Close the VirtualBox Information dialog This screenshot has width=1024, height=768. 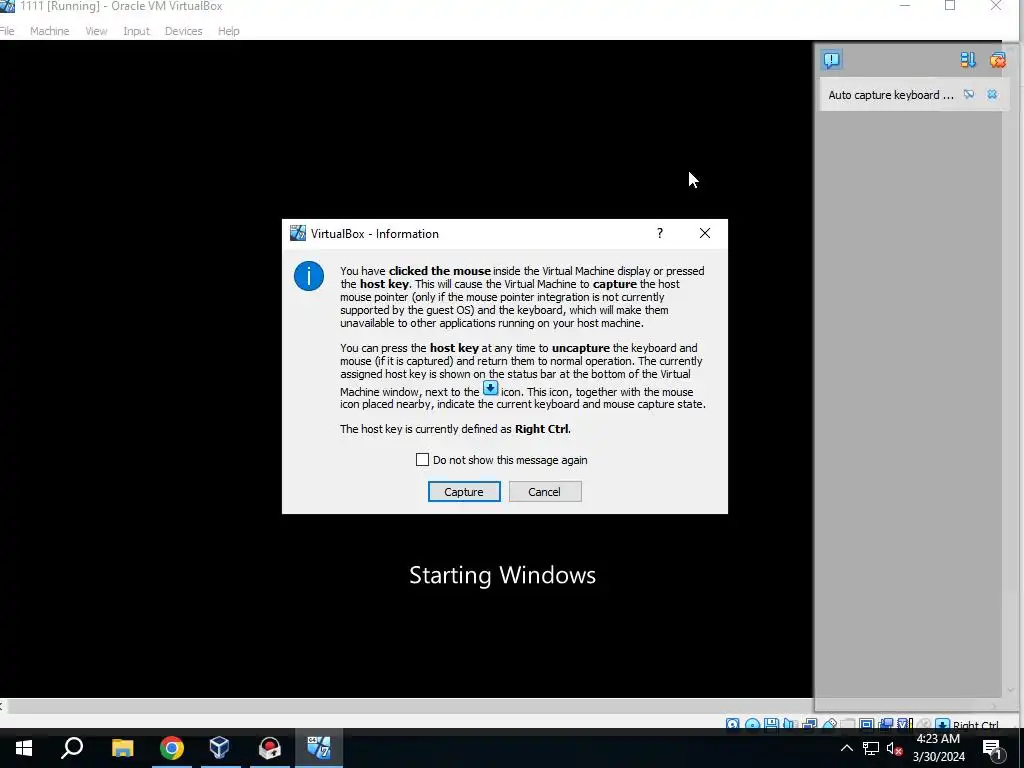point(705,233)
